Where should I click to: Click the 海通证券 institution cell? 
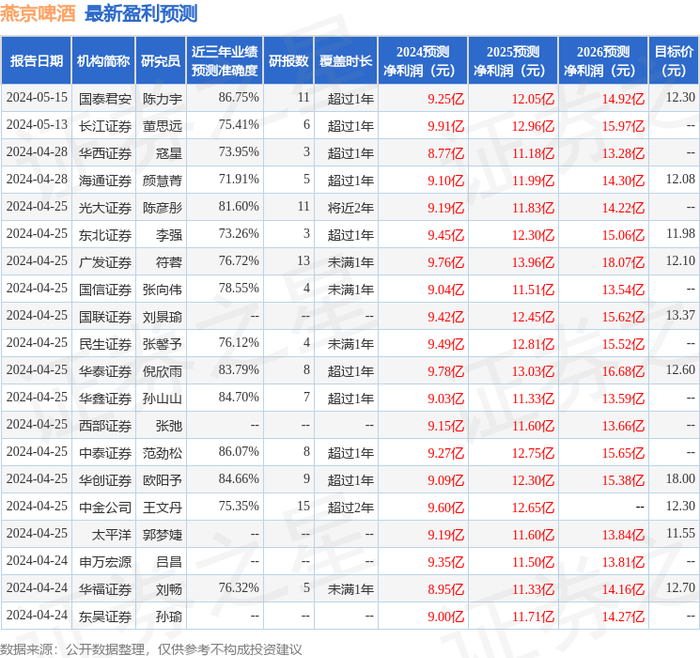105,180
